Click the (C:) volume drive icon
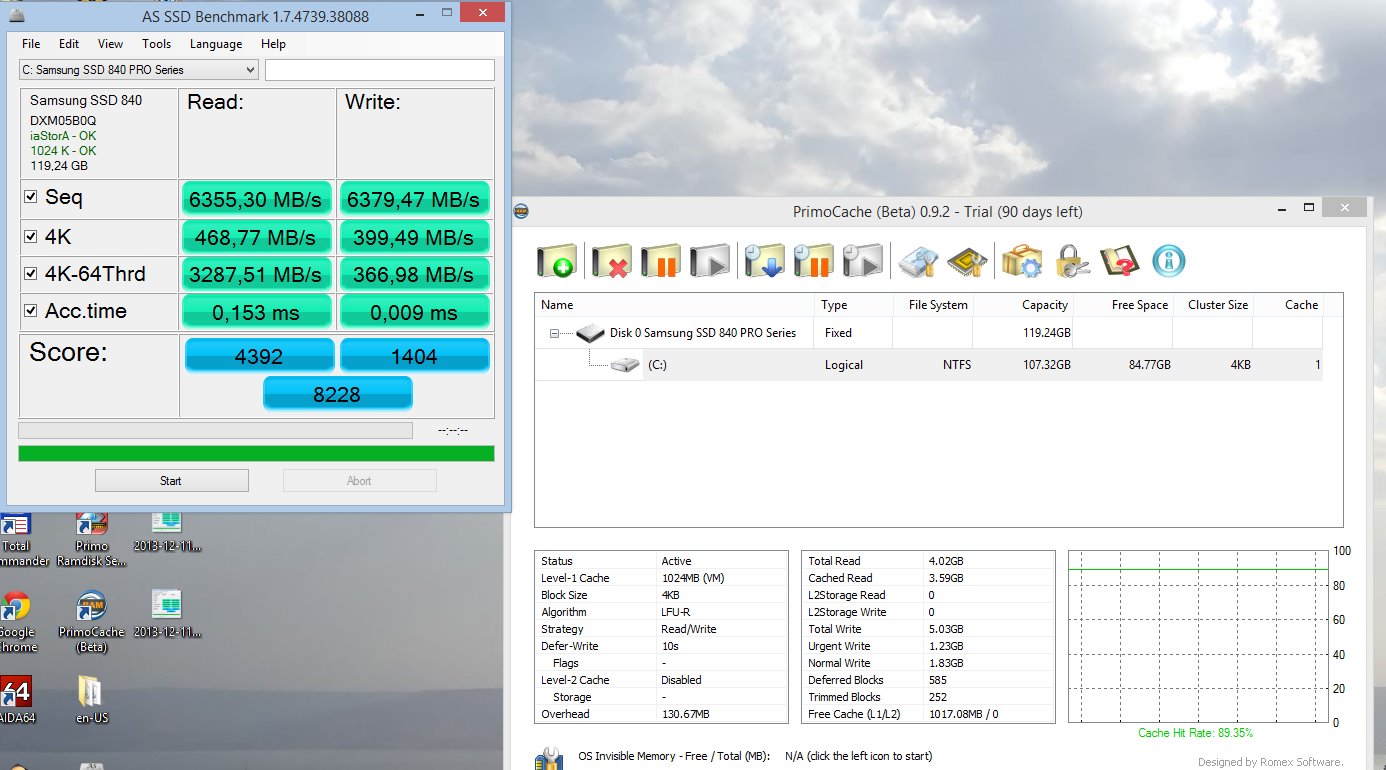The image size is (1386, 770). click(x=627, y=365)
